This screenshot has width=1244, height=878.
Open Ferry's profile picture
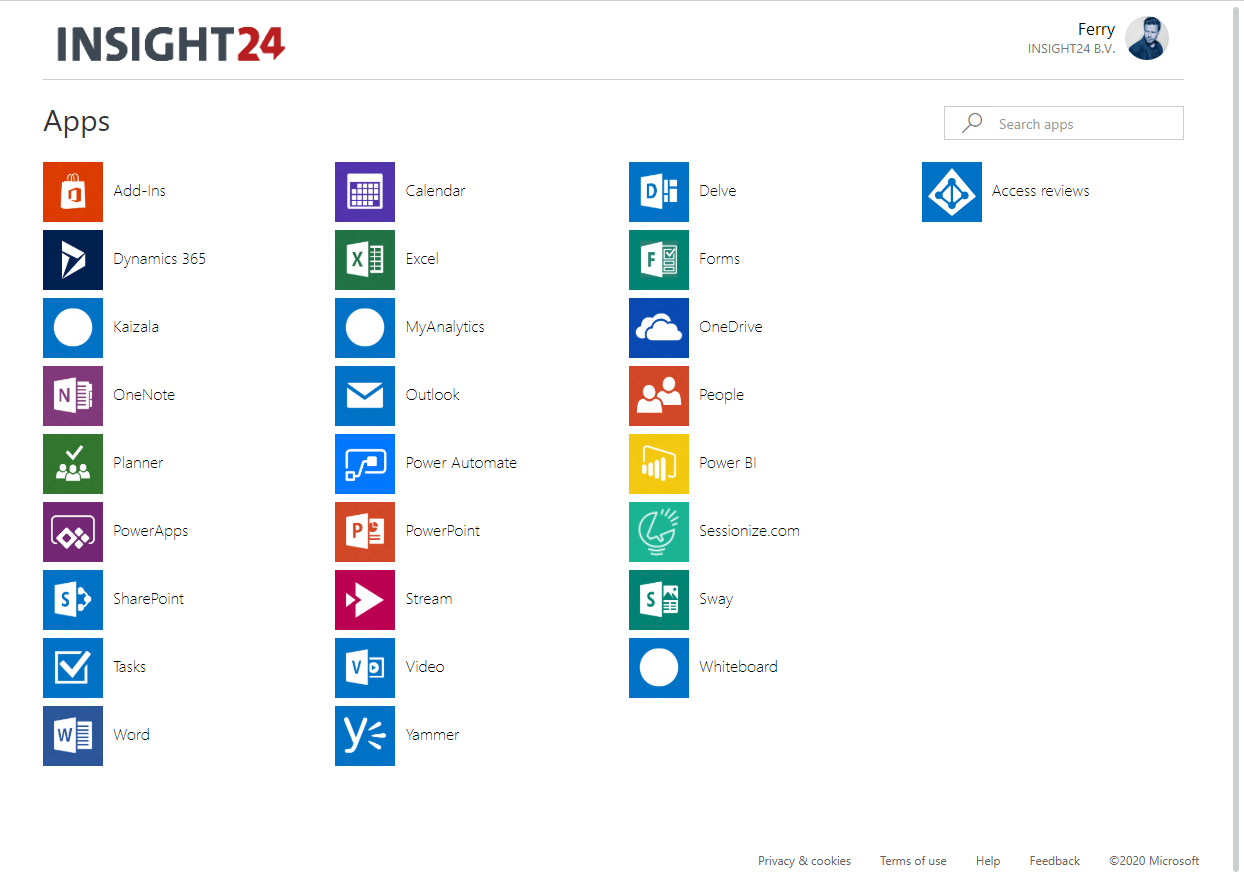[x=1147, y=38]
